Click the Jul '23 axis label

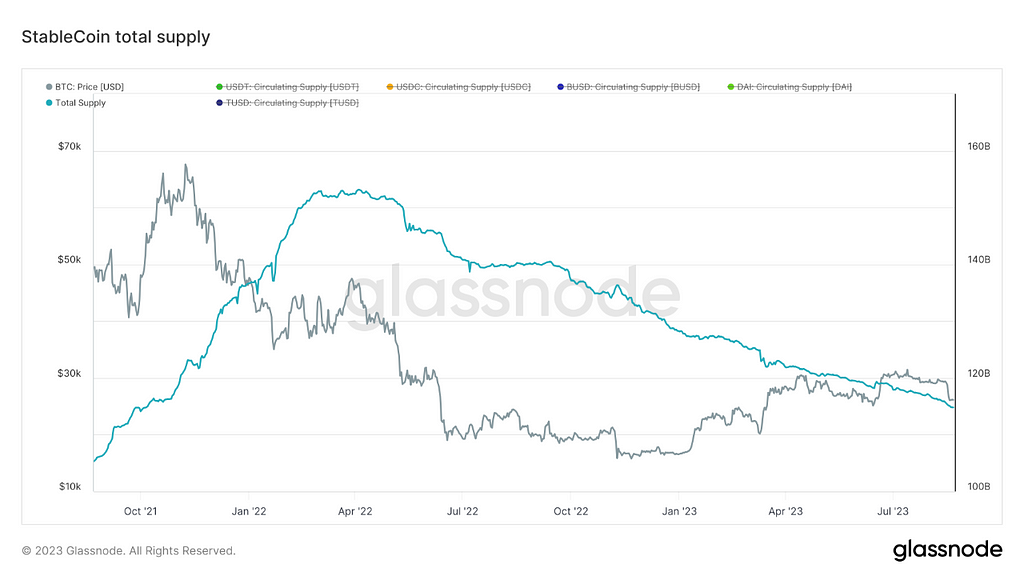tap(892, 511)
